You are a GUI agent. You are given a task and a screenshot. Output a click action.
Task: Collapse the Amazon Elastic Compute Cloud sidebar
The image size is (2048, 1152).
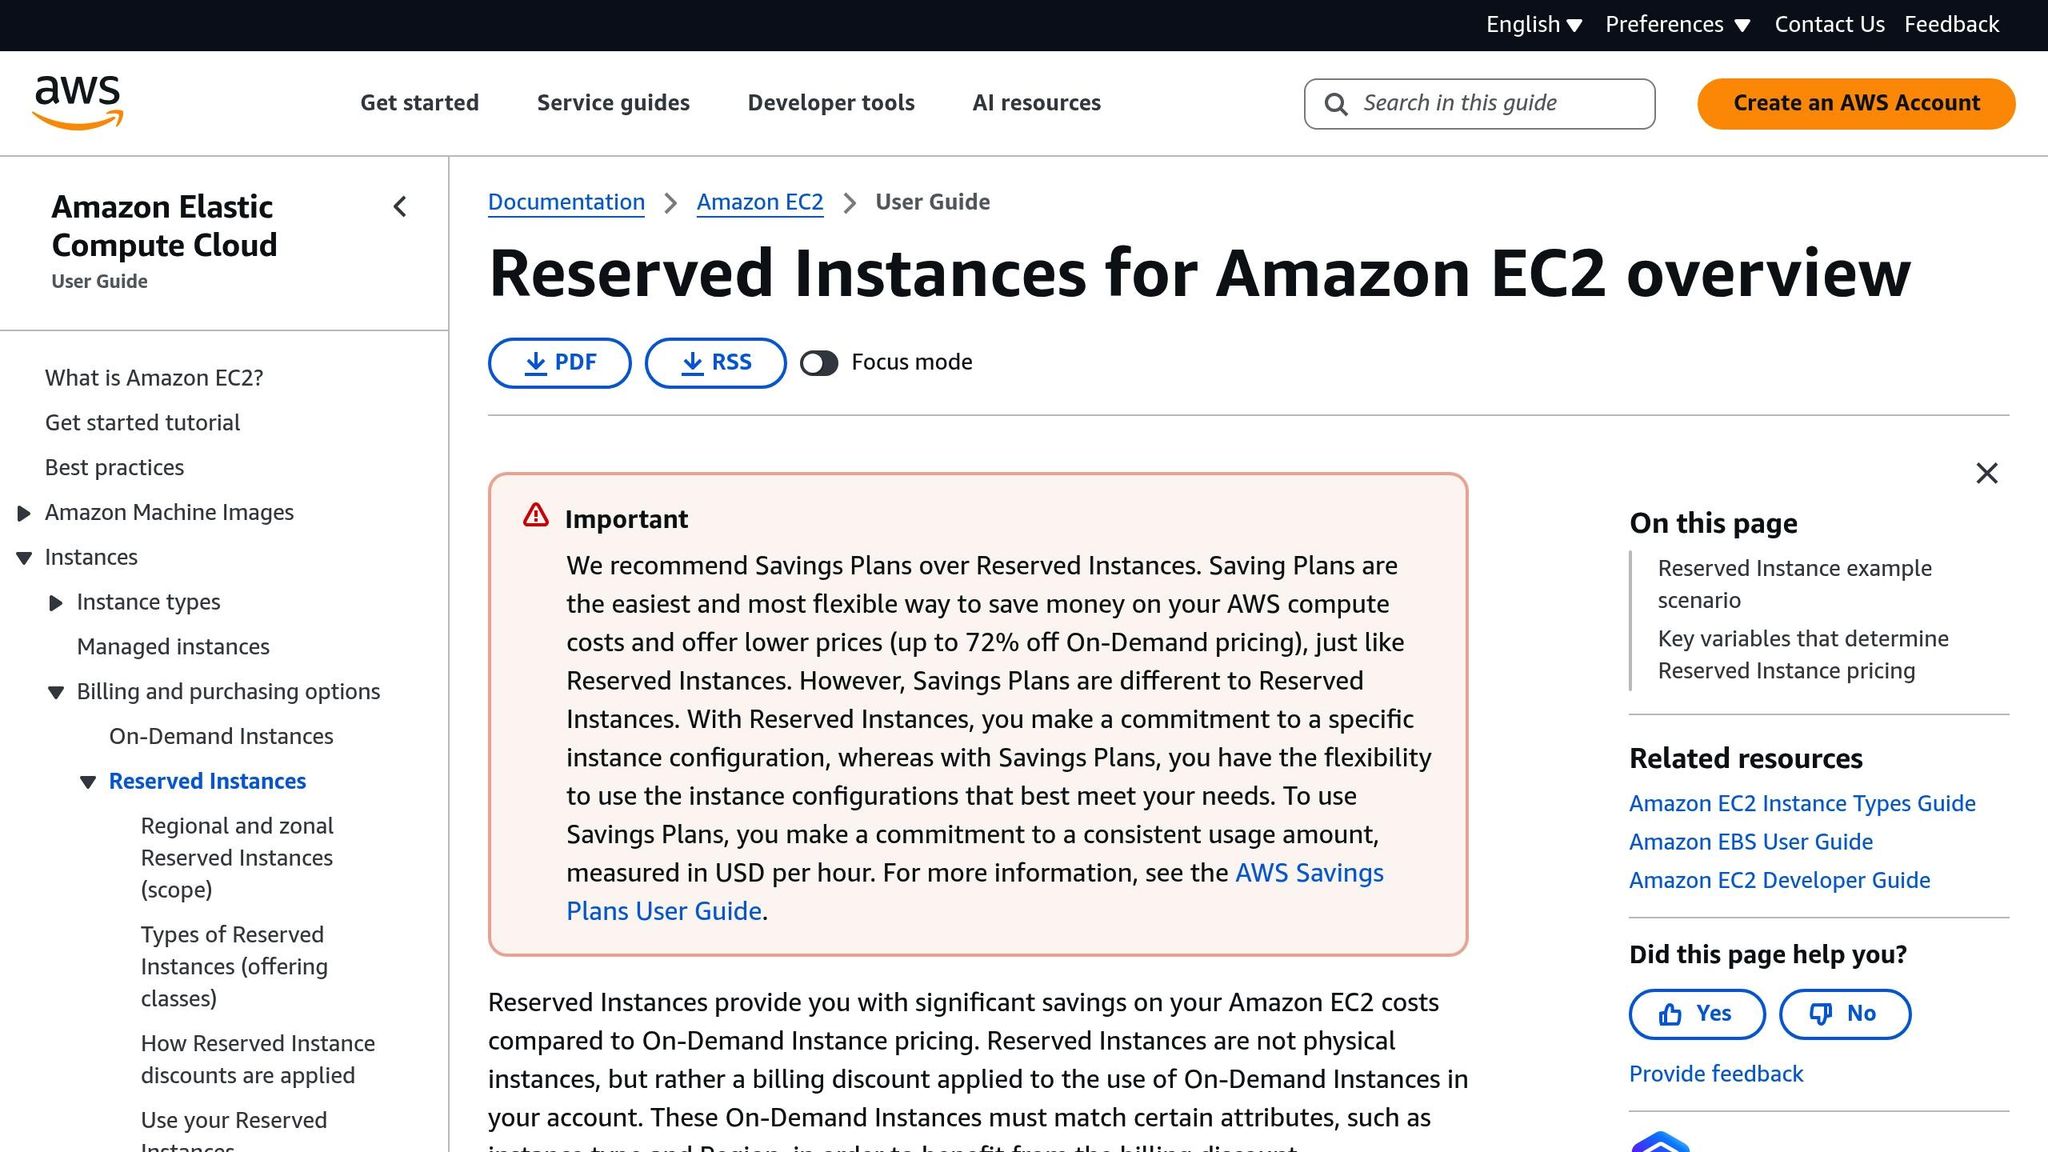(x=400, y=207)
